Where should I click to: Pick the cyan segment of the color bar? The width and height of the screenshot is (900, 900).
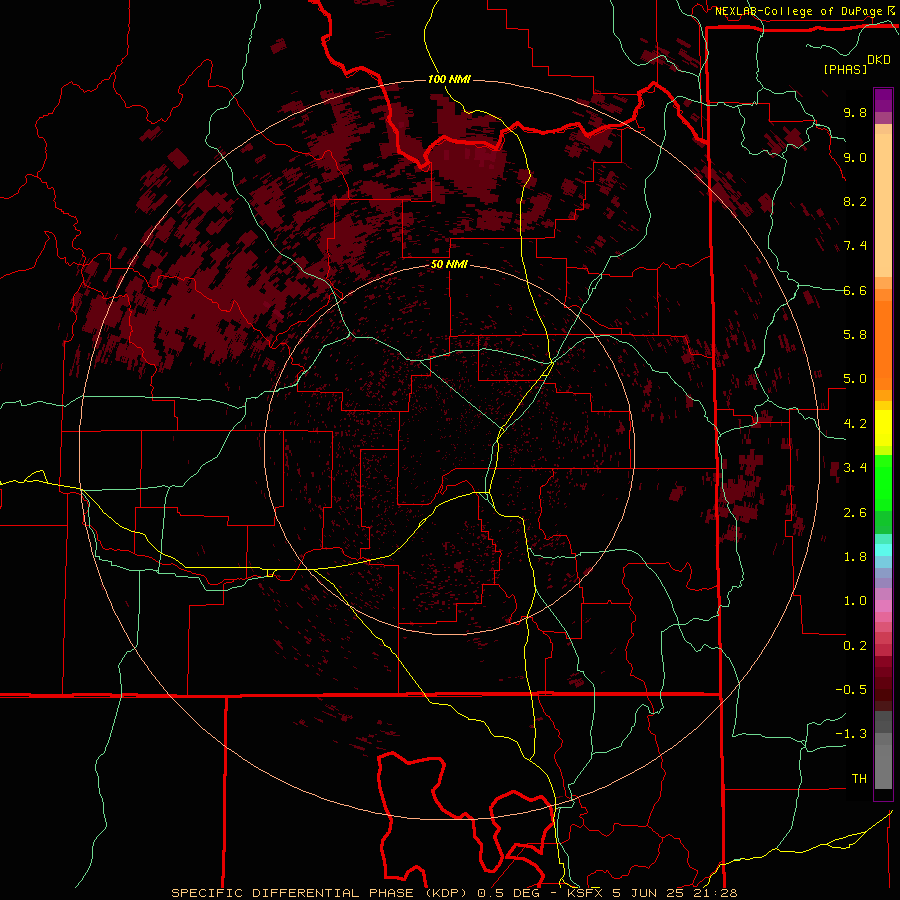(883, 550)
